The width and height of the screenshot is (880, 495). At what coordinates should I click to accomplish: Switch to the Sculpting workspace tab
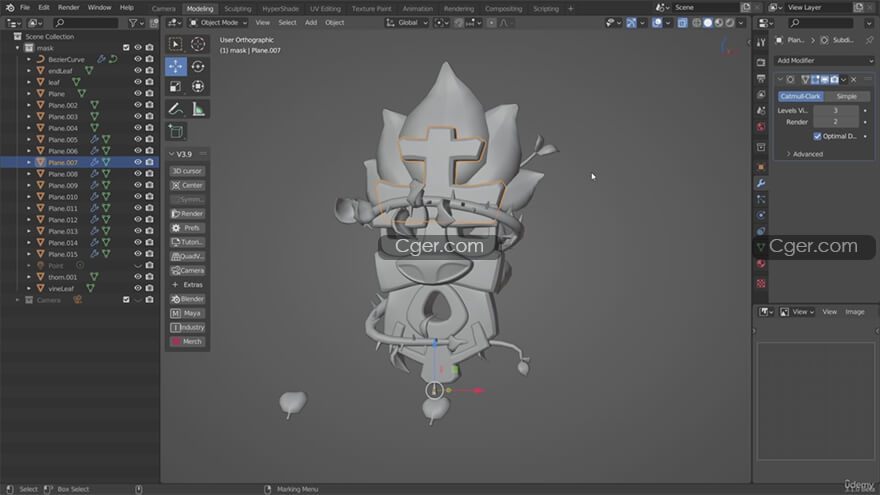[237, 8]
